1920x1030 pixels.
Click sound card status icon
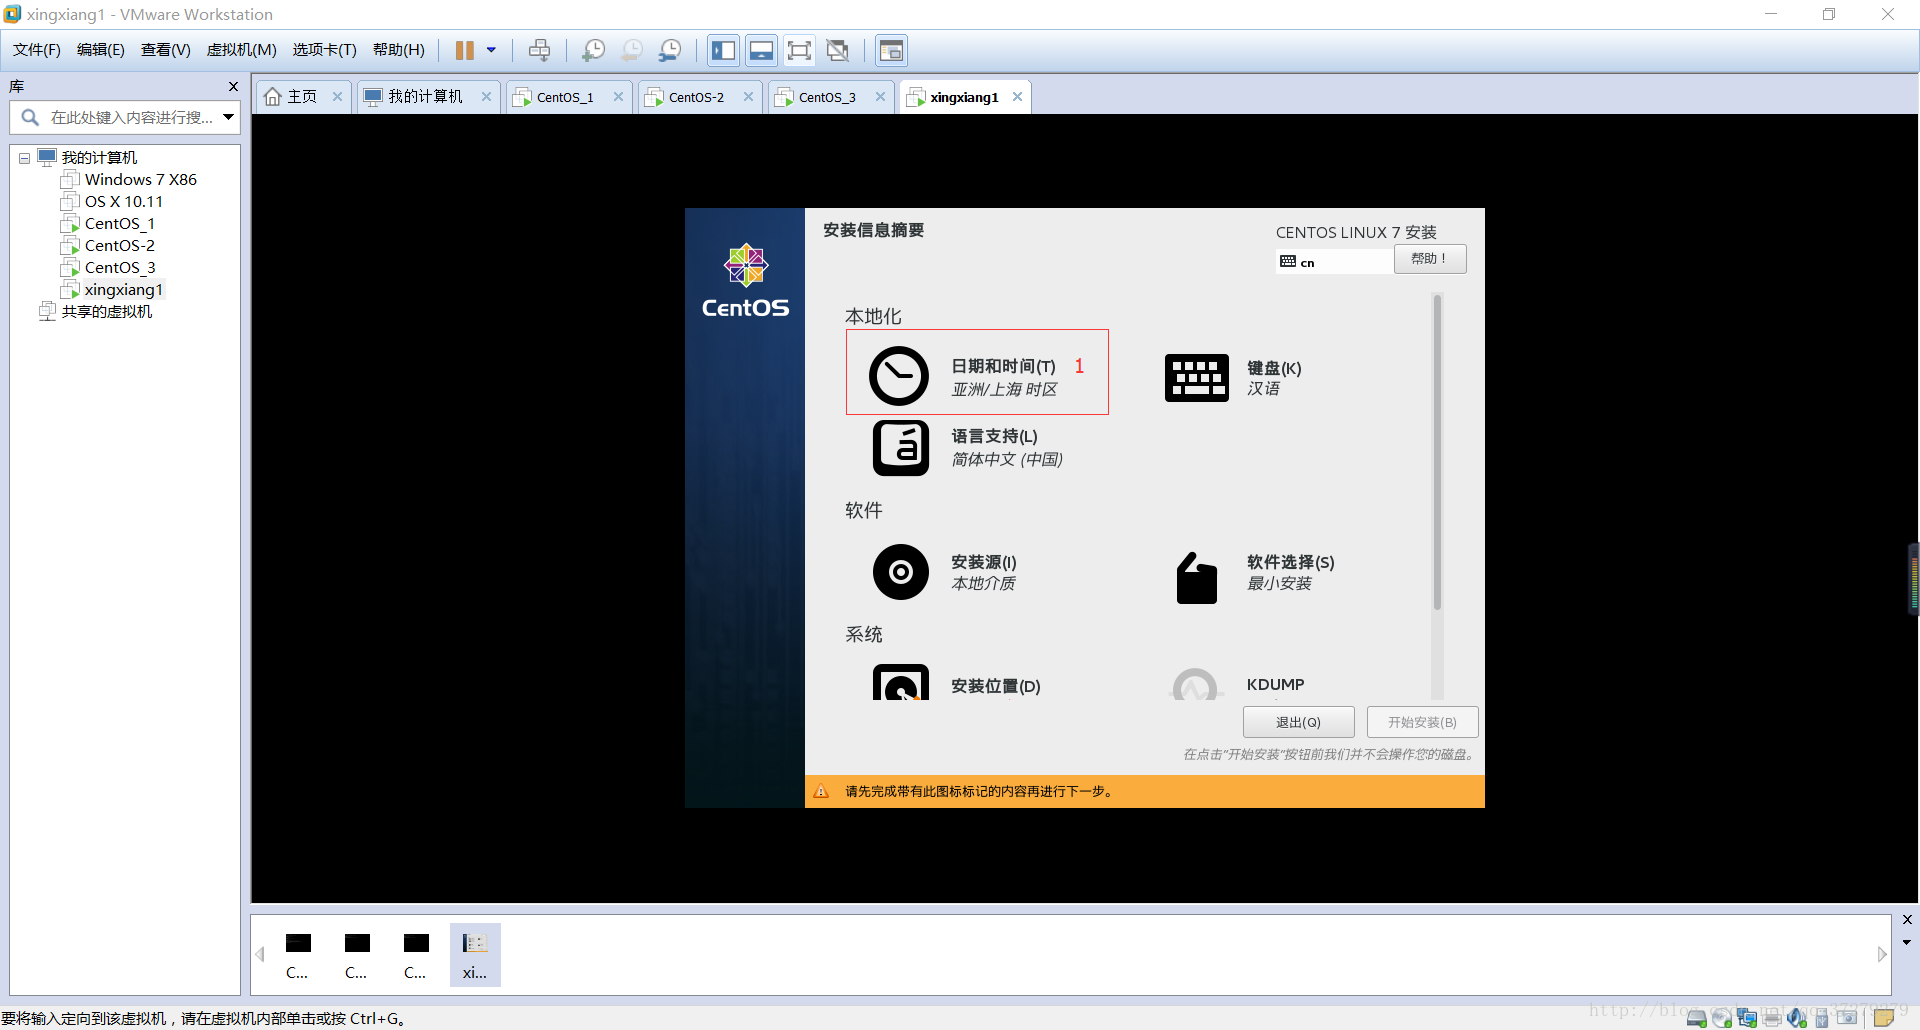(1797, 1018)
